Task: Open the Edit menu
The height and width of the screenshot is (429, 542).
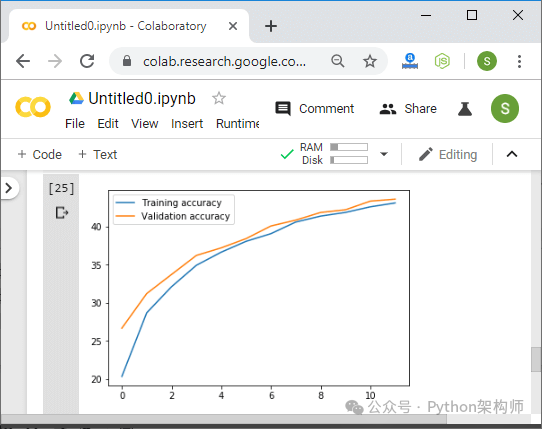Action: point(108,123)
